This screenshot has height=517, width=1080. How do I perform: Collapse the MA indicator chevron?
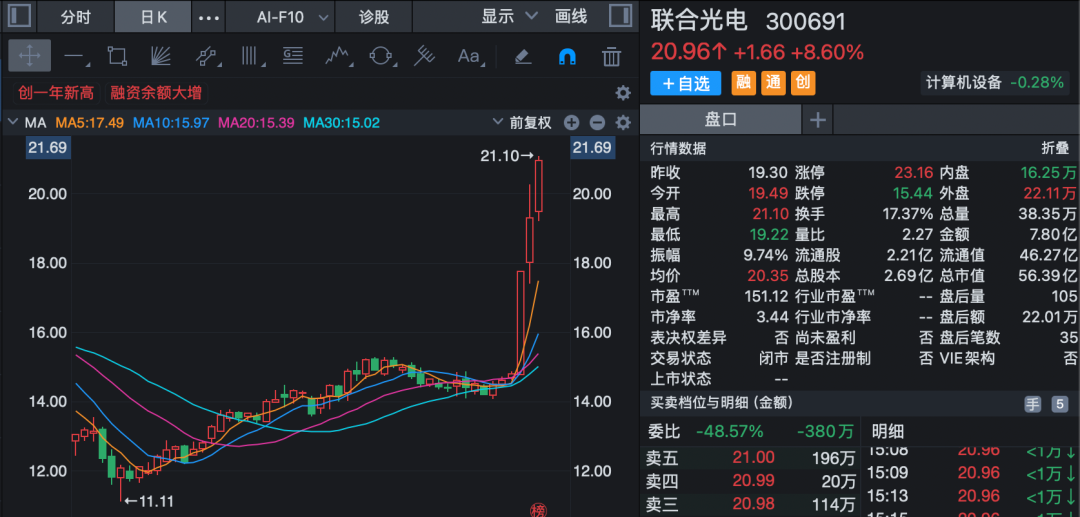pos(13,123)
